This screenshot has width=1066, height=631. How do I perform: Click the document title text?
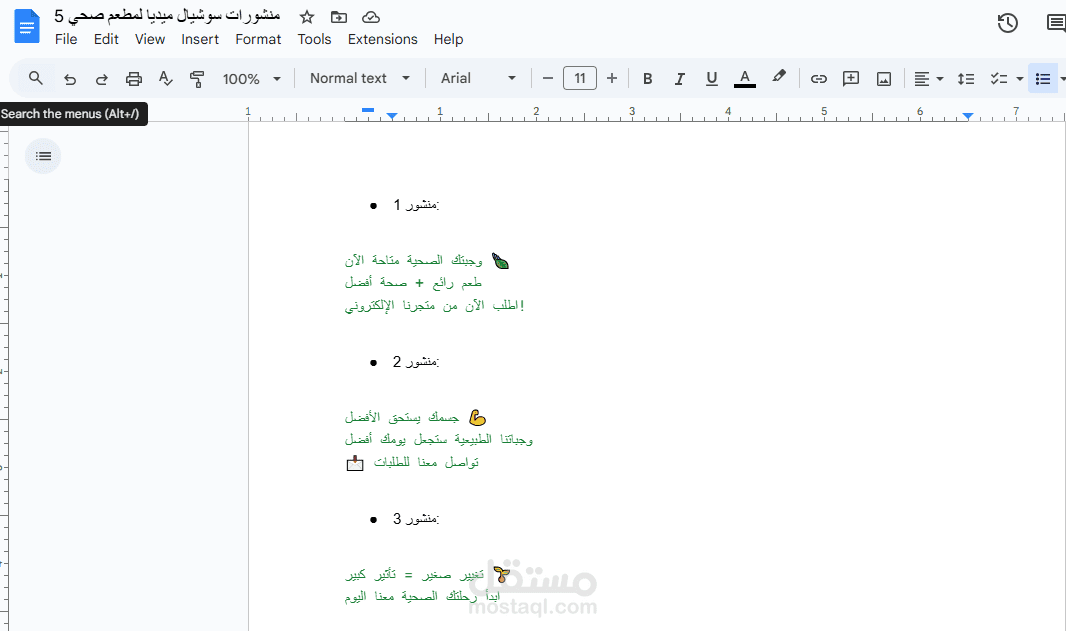167,16
